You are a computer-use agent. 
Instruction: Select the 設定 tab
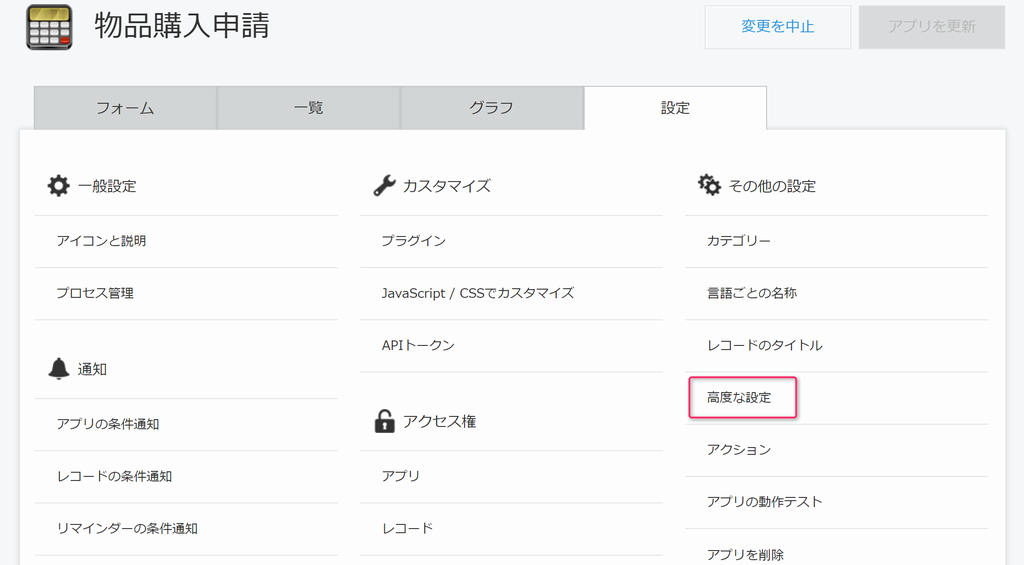pyautogui.click(x=675, y=108)
